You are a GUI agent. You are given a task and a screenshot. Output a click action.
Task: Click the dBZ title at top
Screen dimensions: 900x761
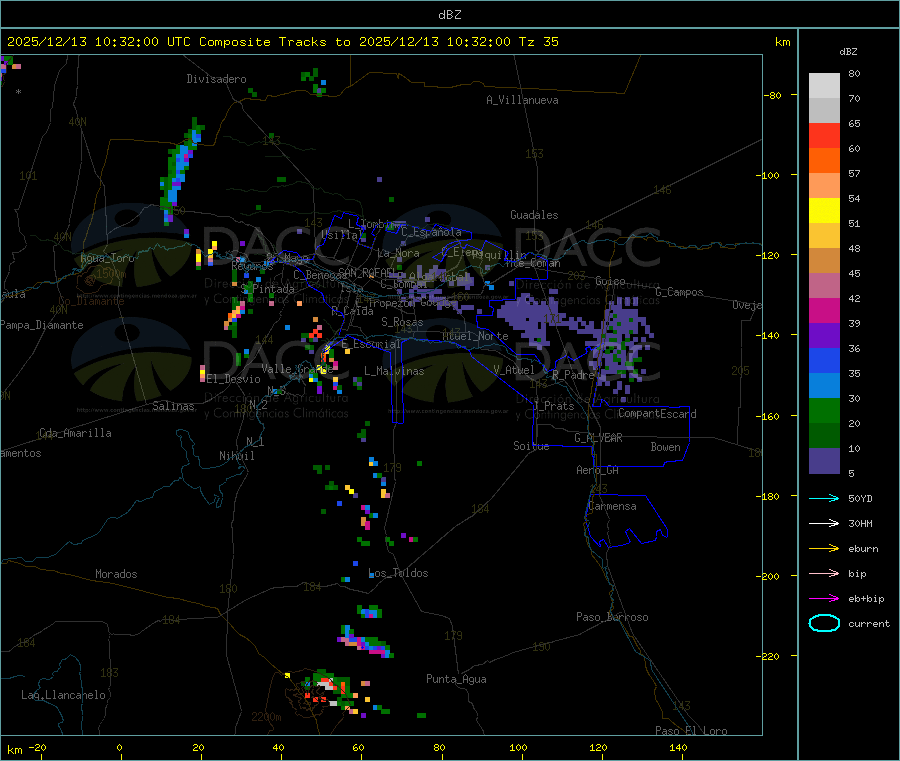coord(449,15)
